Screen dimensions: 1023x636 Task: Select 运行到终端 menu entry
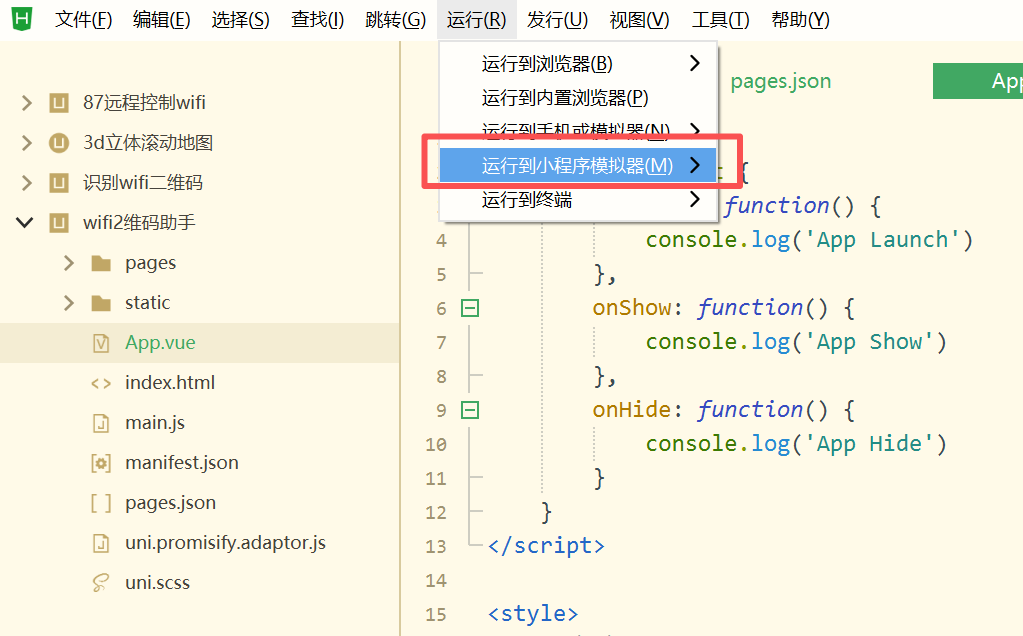[578, 200]
